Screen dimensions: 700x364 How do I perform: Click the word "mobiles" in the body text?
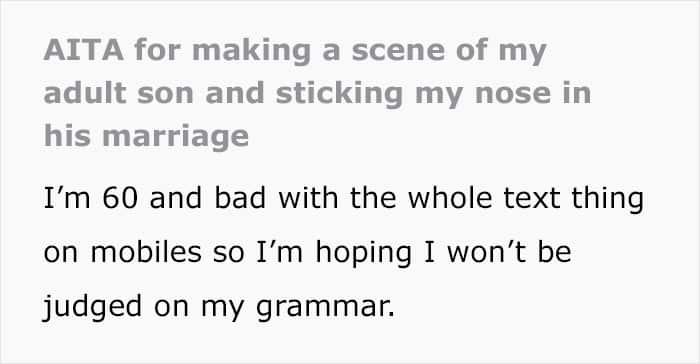click(x=146, y=252)
